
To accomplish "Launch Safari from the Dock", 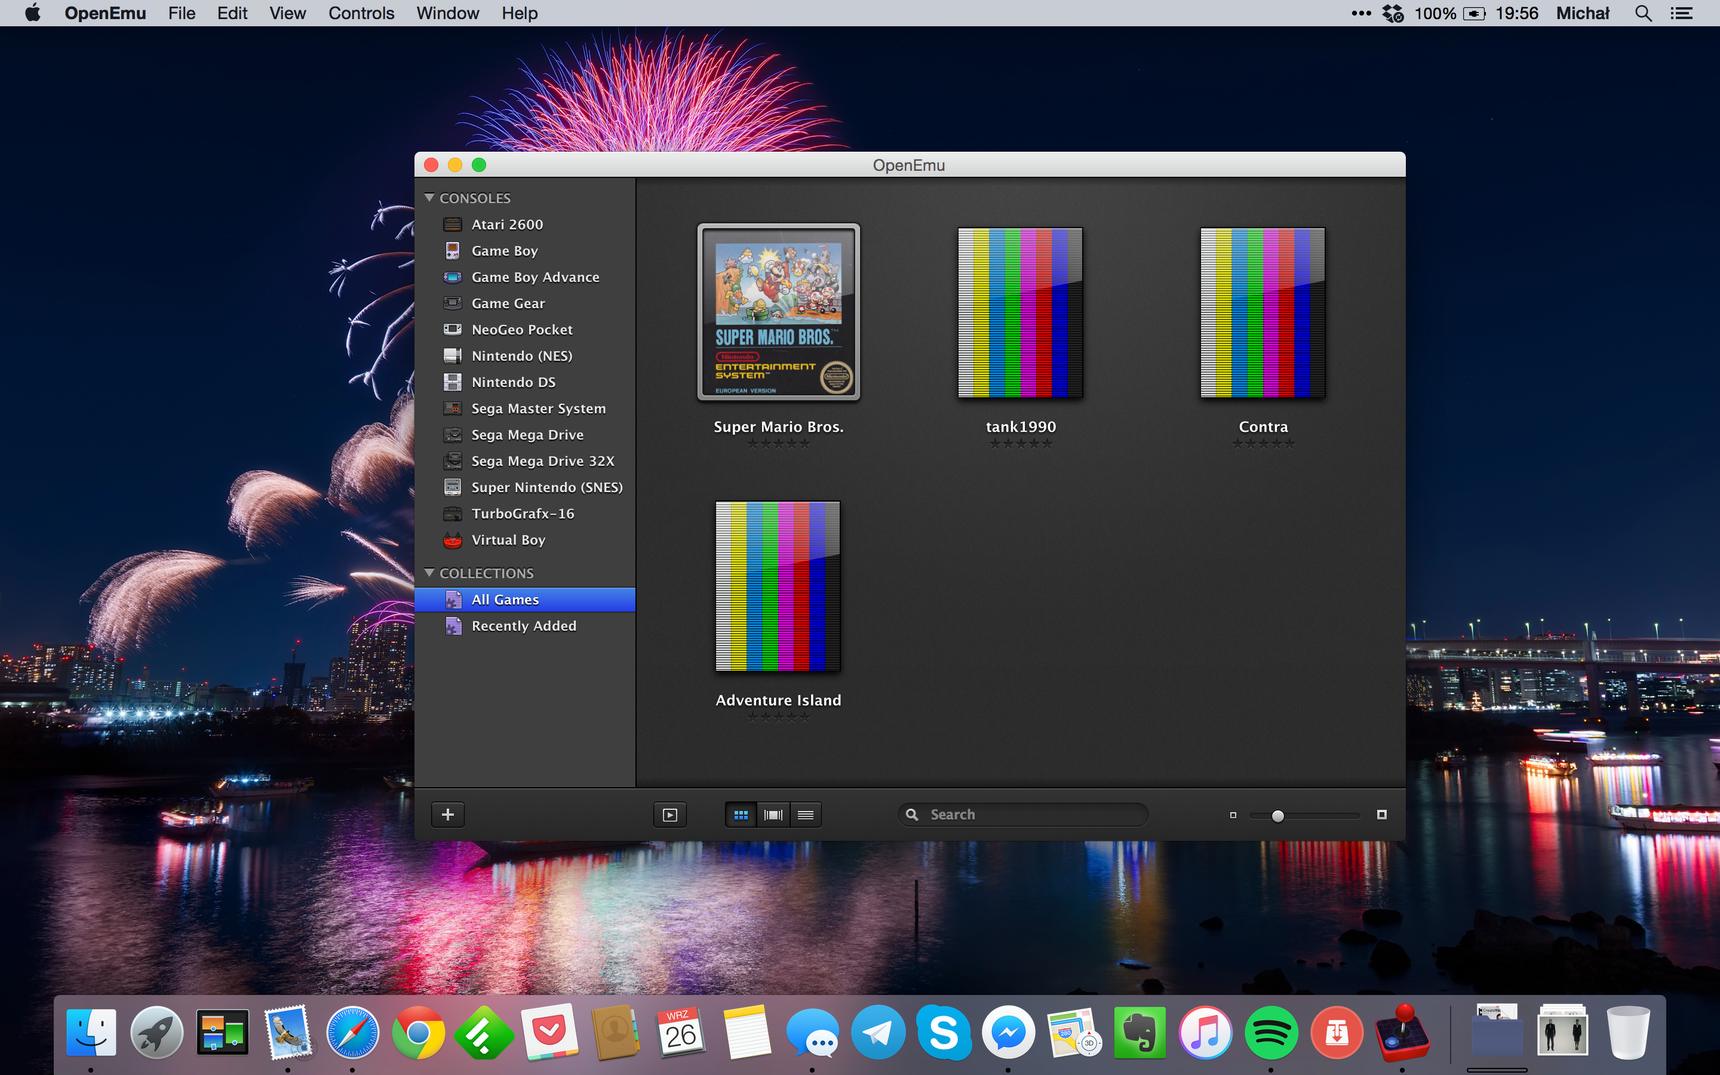I will (x=353, y=1033).
